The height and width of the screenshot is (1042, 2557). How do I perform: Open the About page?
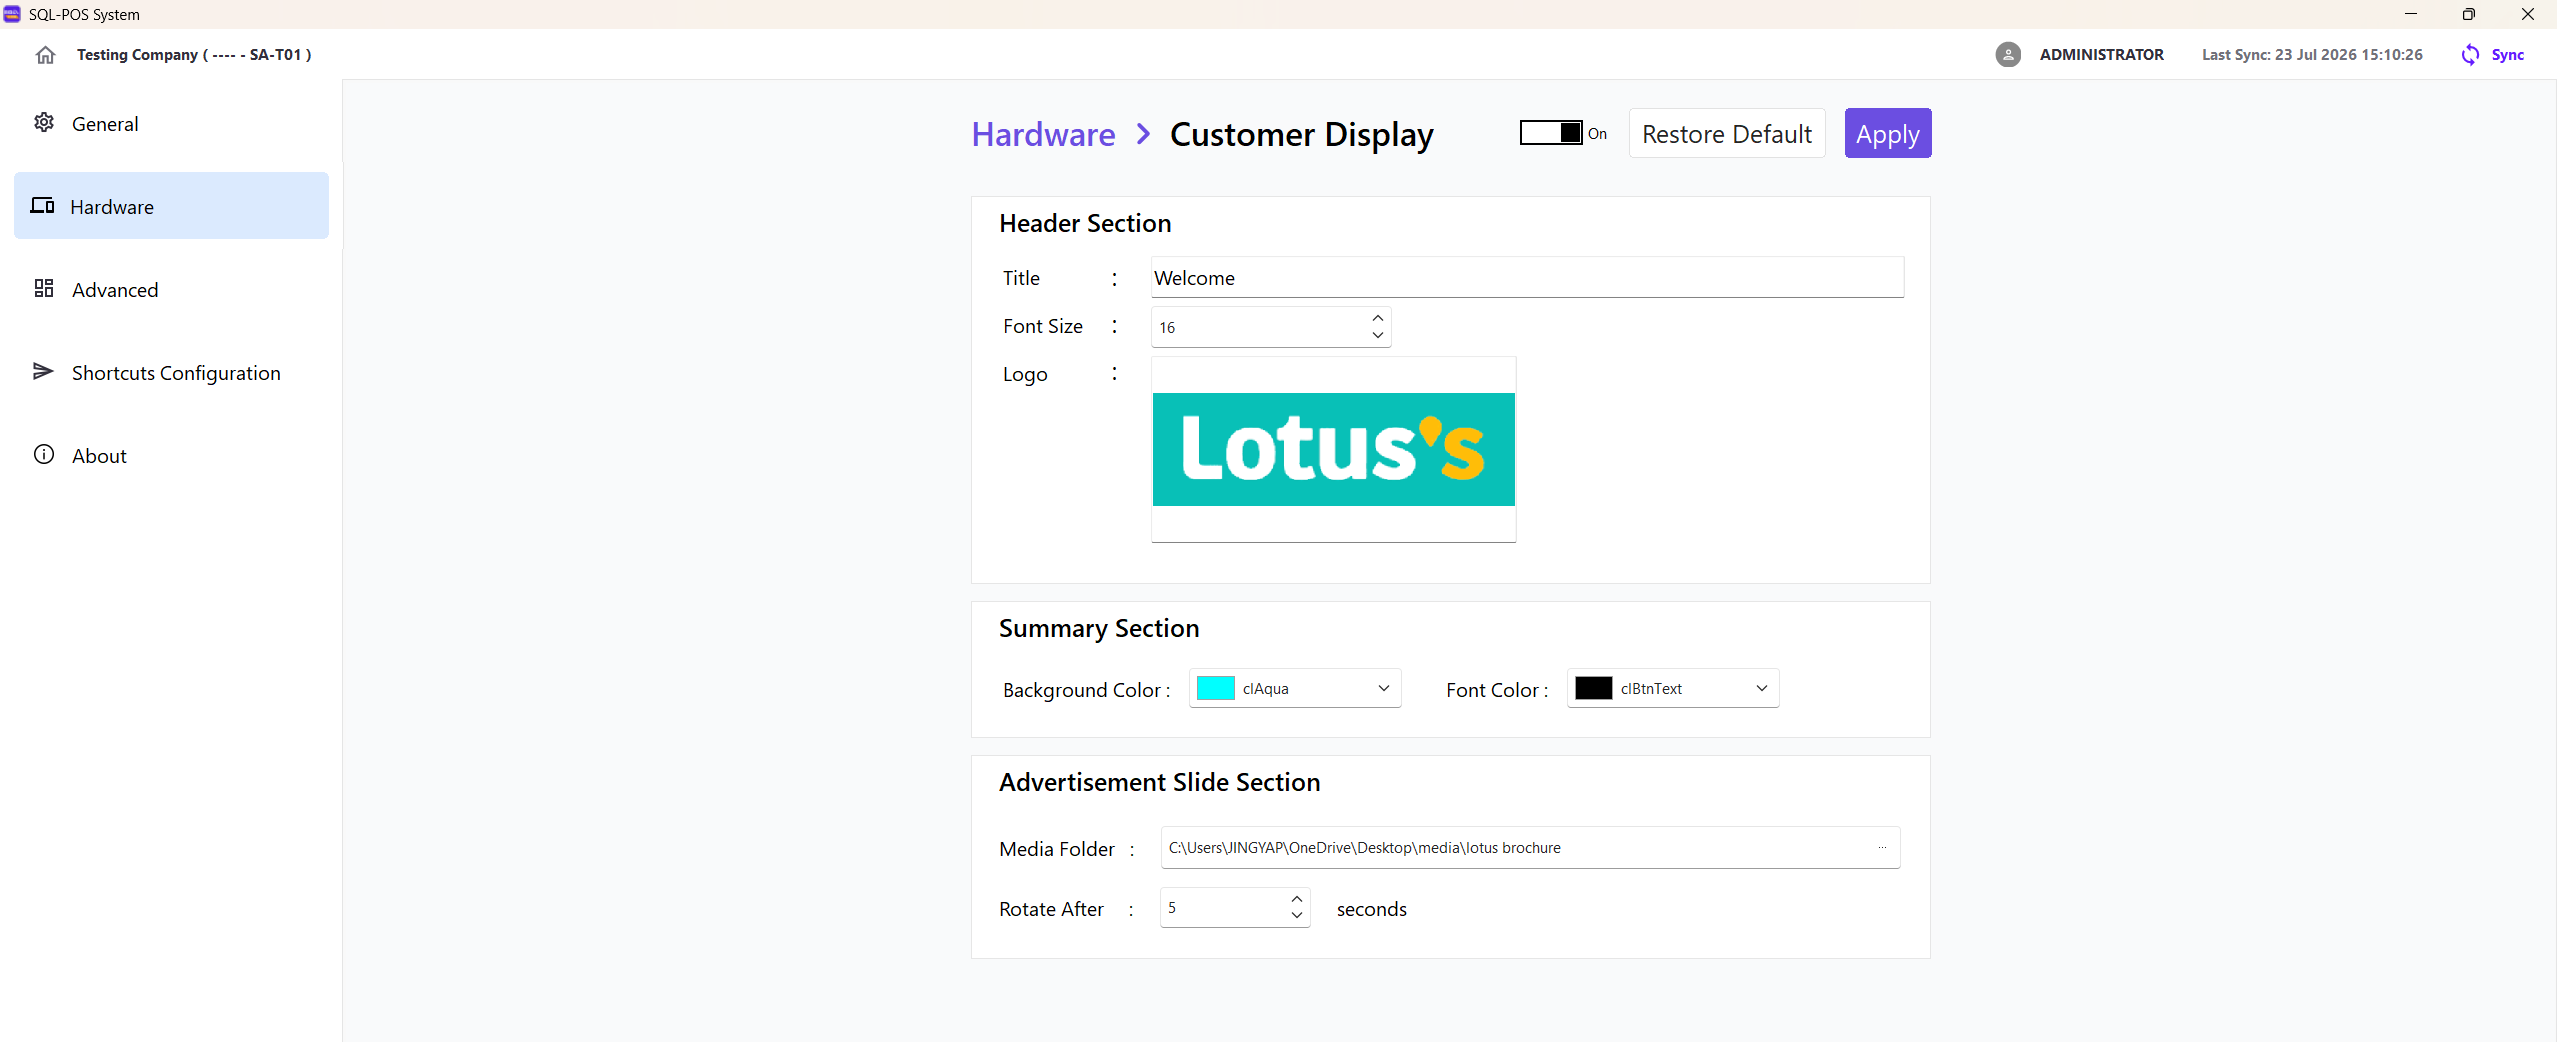171,455
